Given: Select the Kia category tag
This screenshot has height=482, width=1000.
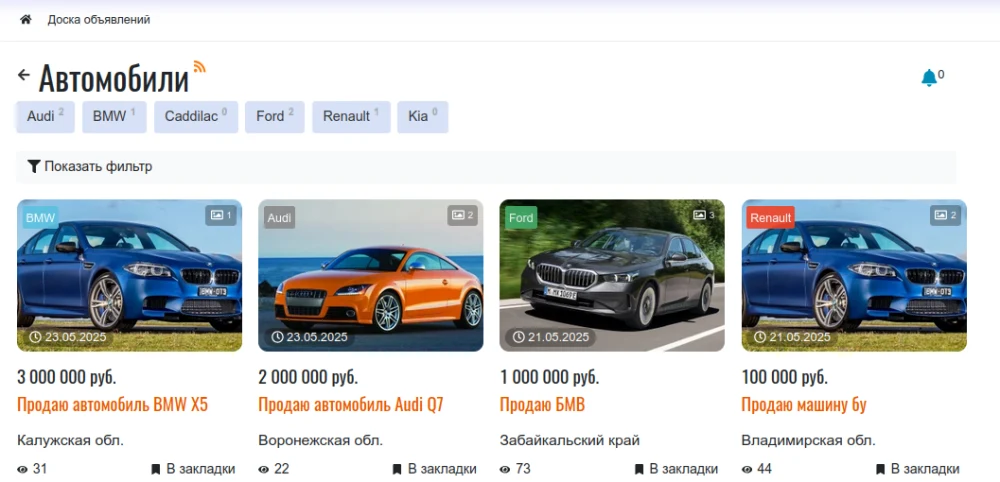Looking at the screenshot, I should (x=423, y=117).
